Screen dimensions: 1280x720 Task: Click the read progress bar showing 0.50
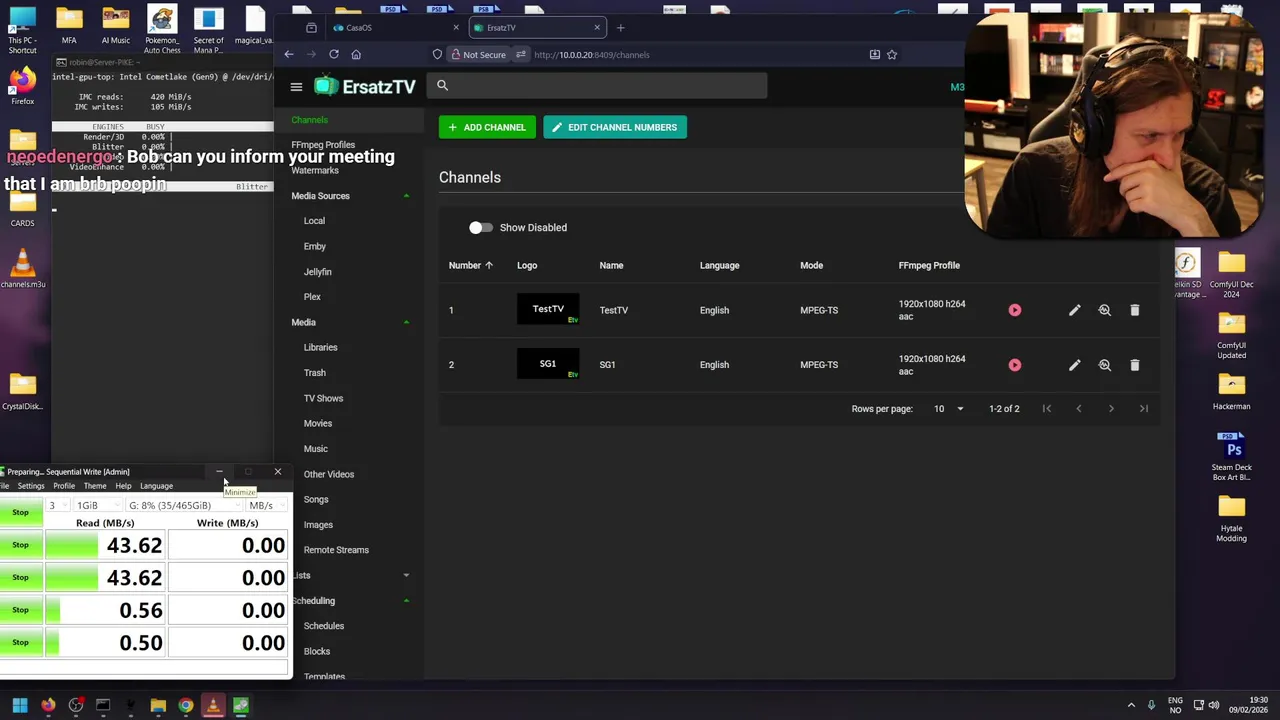104,642
